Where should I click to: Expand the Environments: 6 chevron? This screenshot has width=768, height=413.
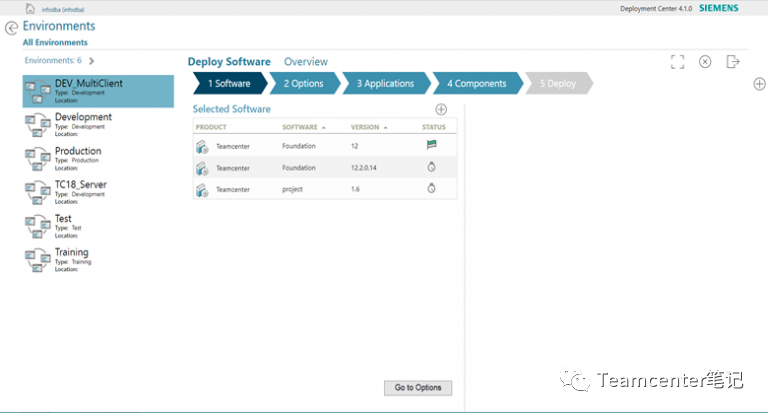pos(92,61)
